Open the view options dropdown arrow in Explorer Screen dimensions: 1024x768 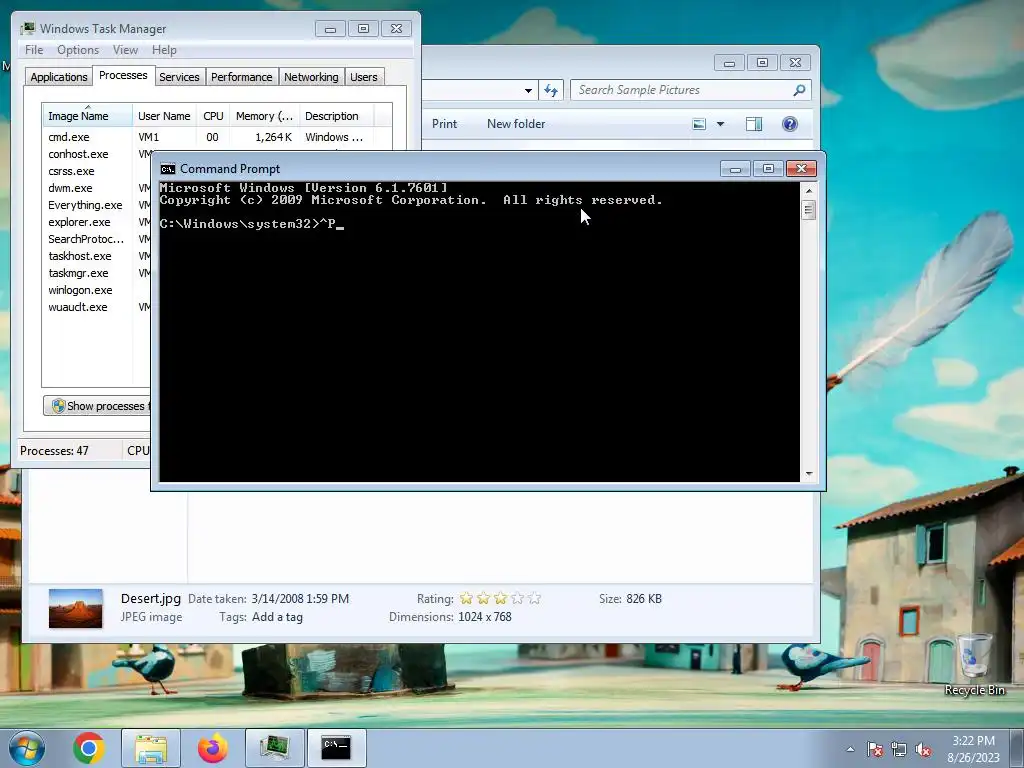pos(720,124)
